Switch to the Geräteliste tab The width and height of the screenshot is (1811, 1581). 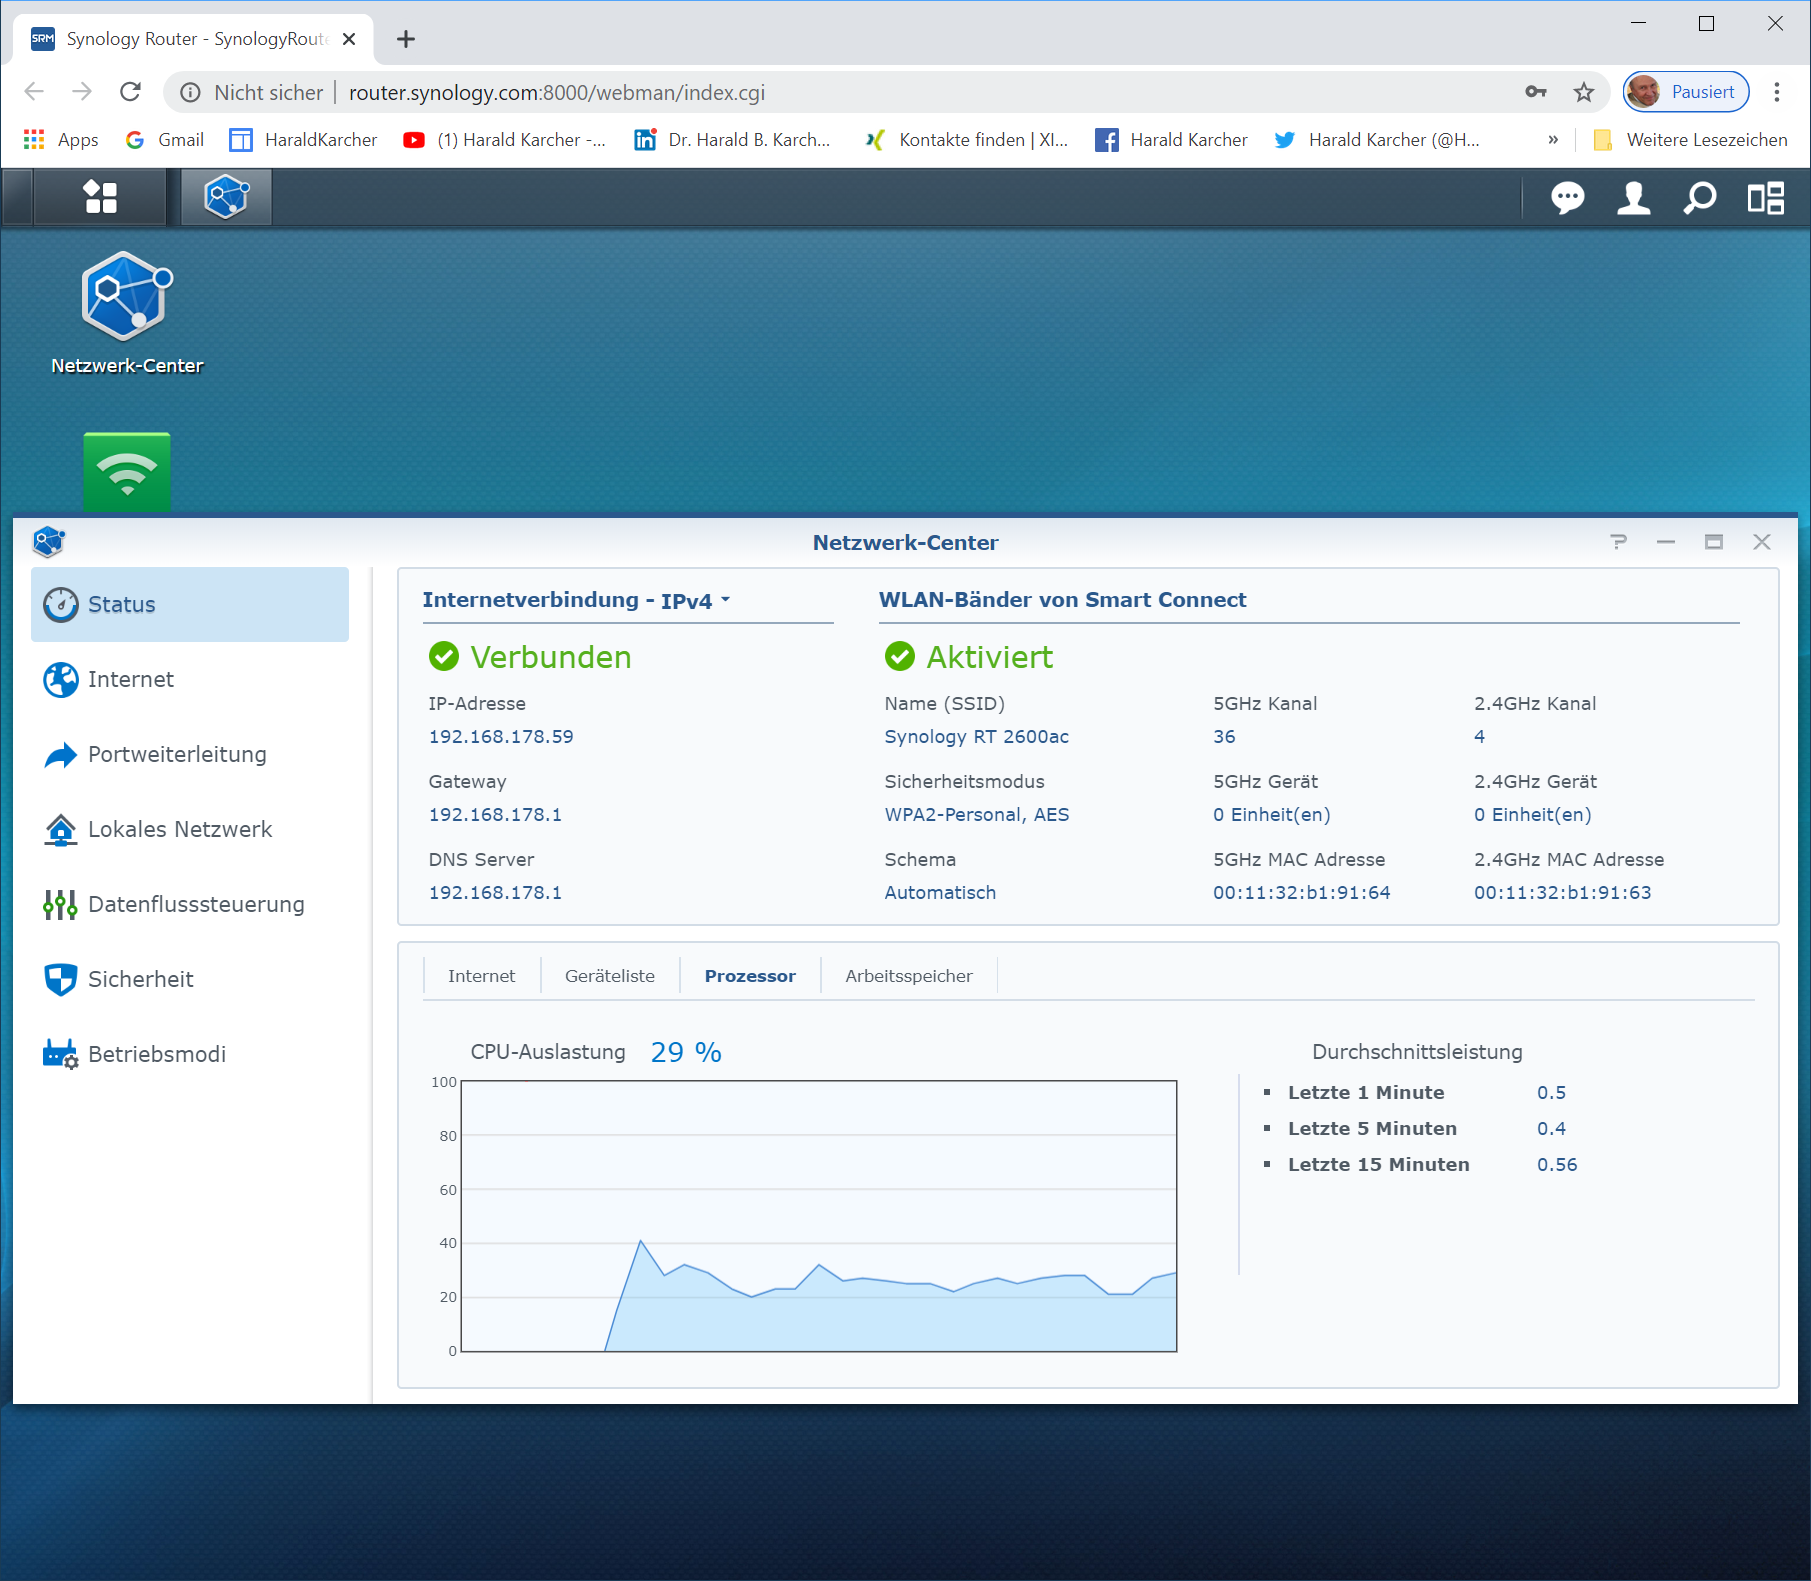click(609, 976)
